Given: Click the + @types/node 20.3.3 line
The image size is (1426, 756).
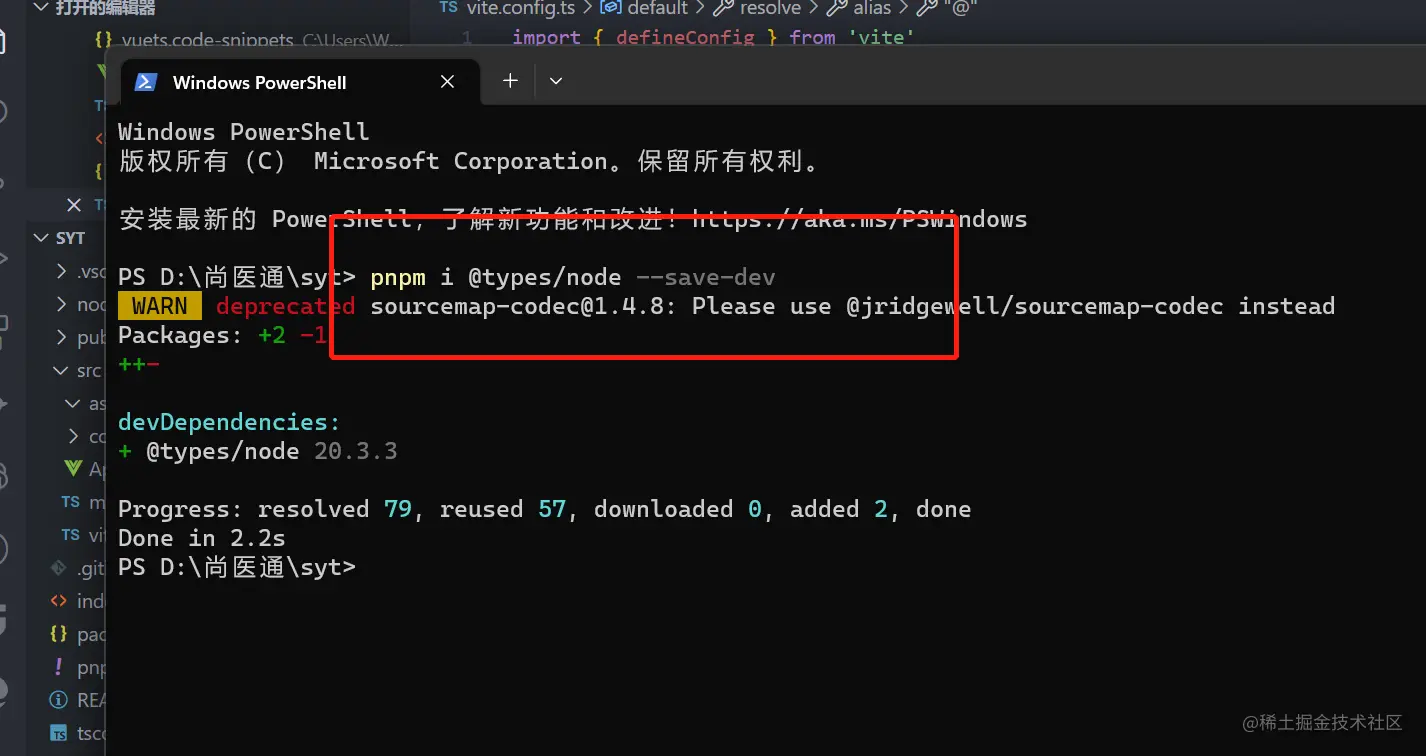Looking at the screenshot, I should [257, 451].
